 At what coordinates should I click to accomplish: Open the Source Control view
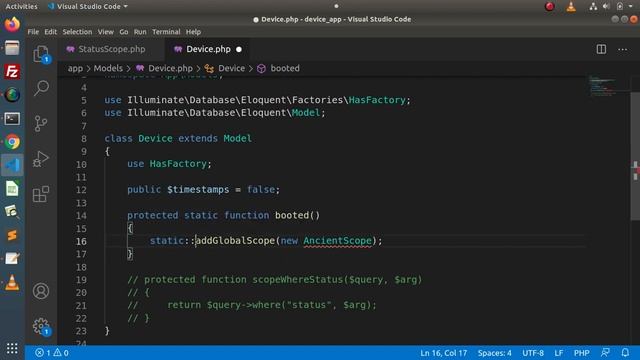click(x=41, y=123)
